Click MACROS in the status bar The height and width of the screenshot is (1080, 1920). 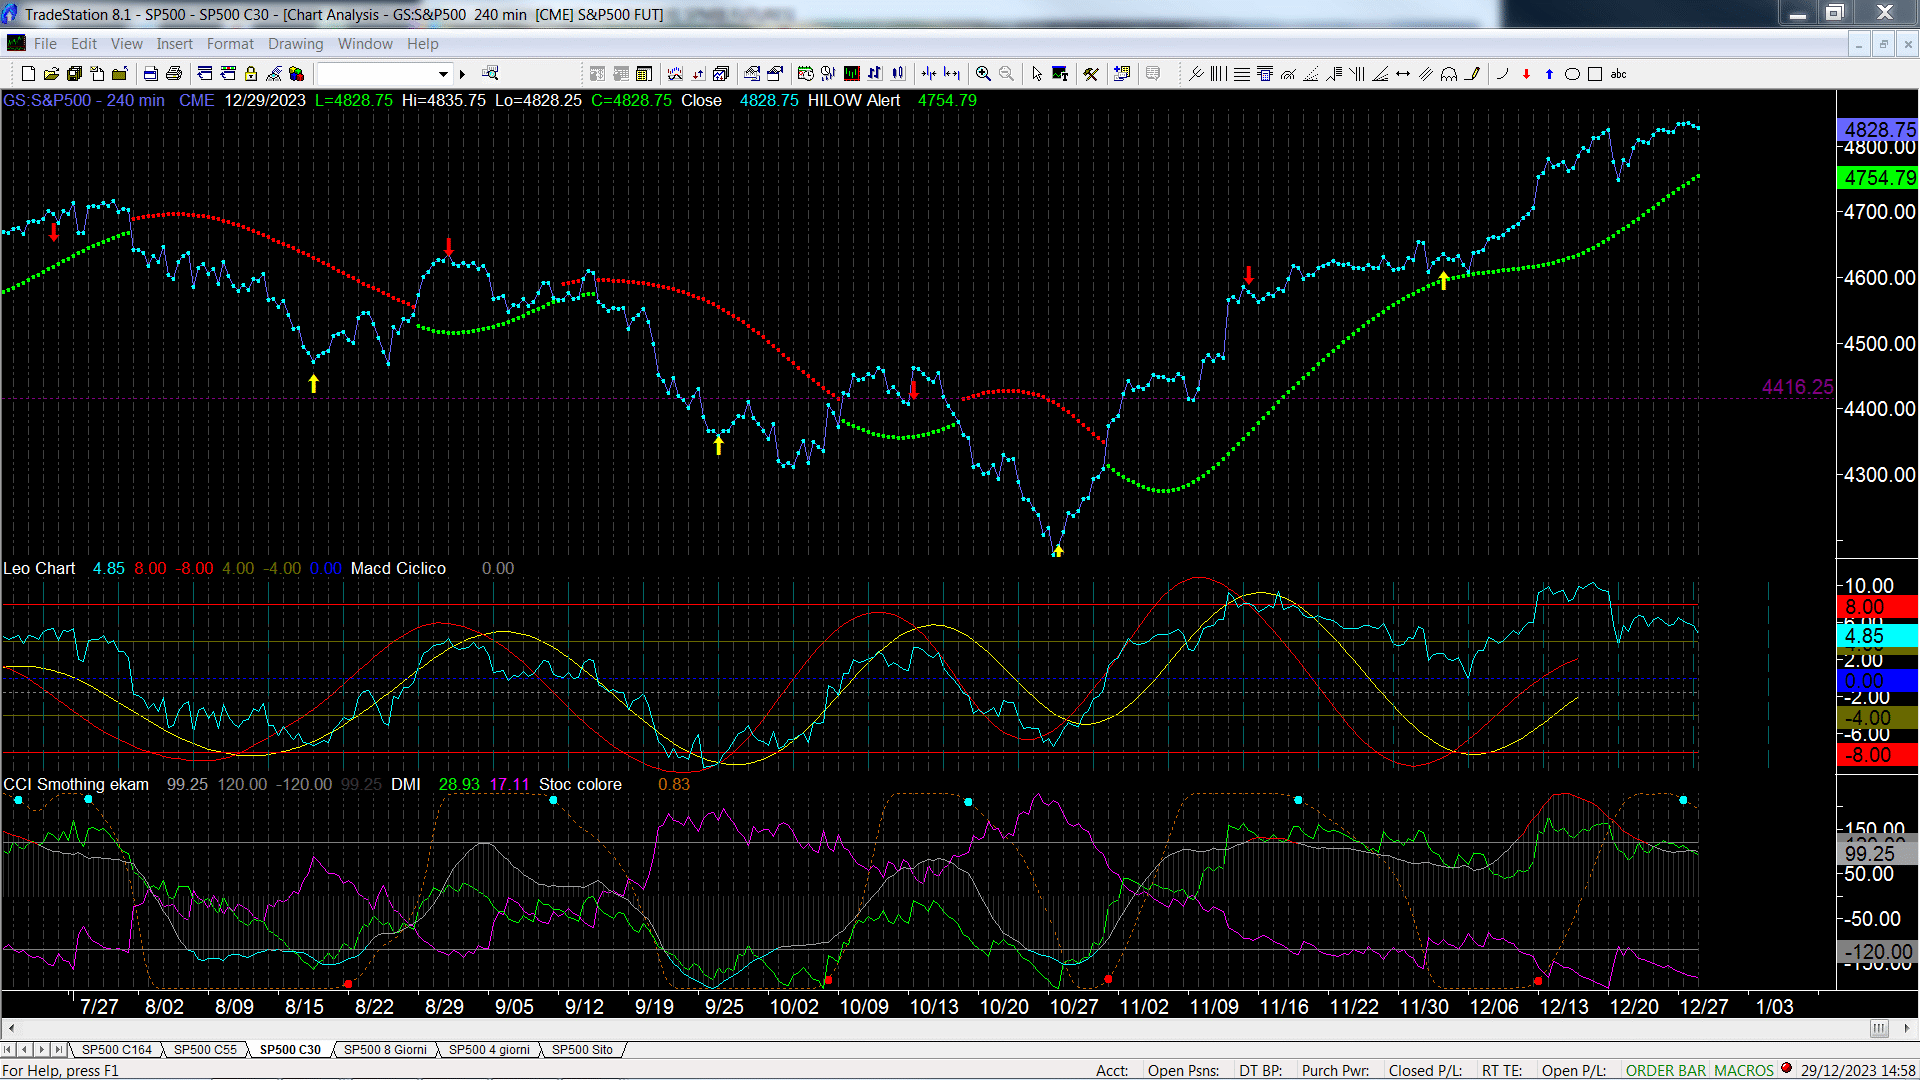click(1744, 1070)
